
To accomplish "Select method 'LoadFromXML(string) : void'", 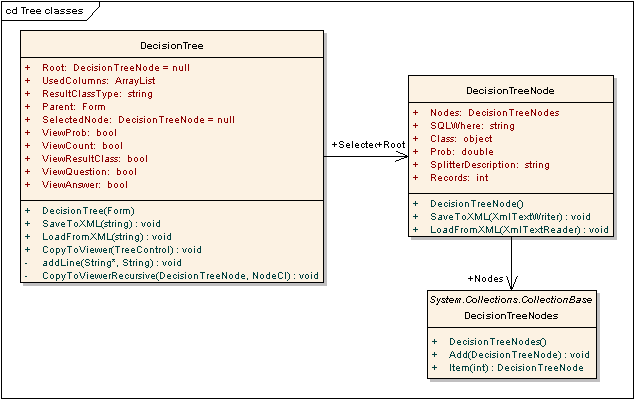I will [107, 236].
